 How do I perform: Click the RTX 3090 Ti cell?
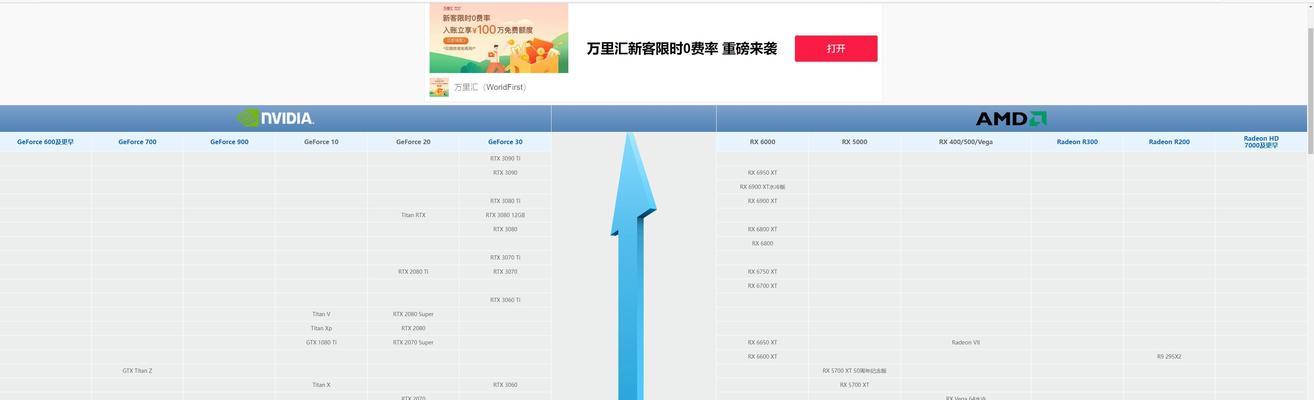point(505,158)
